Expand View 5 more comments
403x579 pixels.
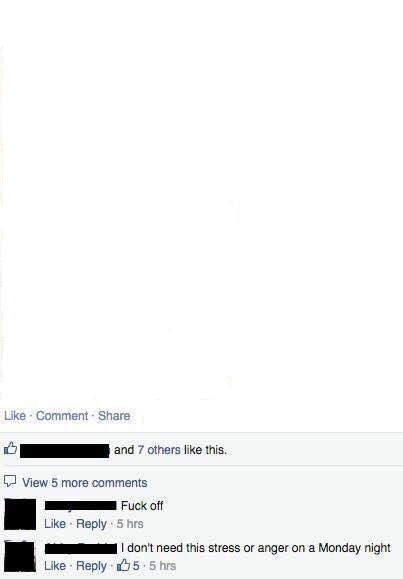tap(84, 483)
